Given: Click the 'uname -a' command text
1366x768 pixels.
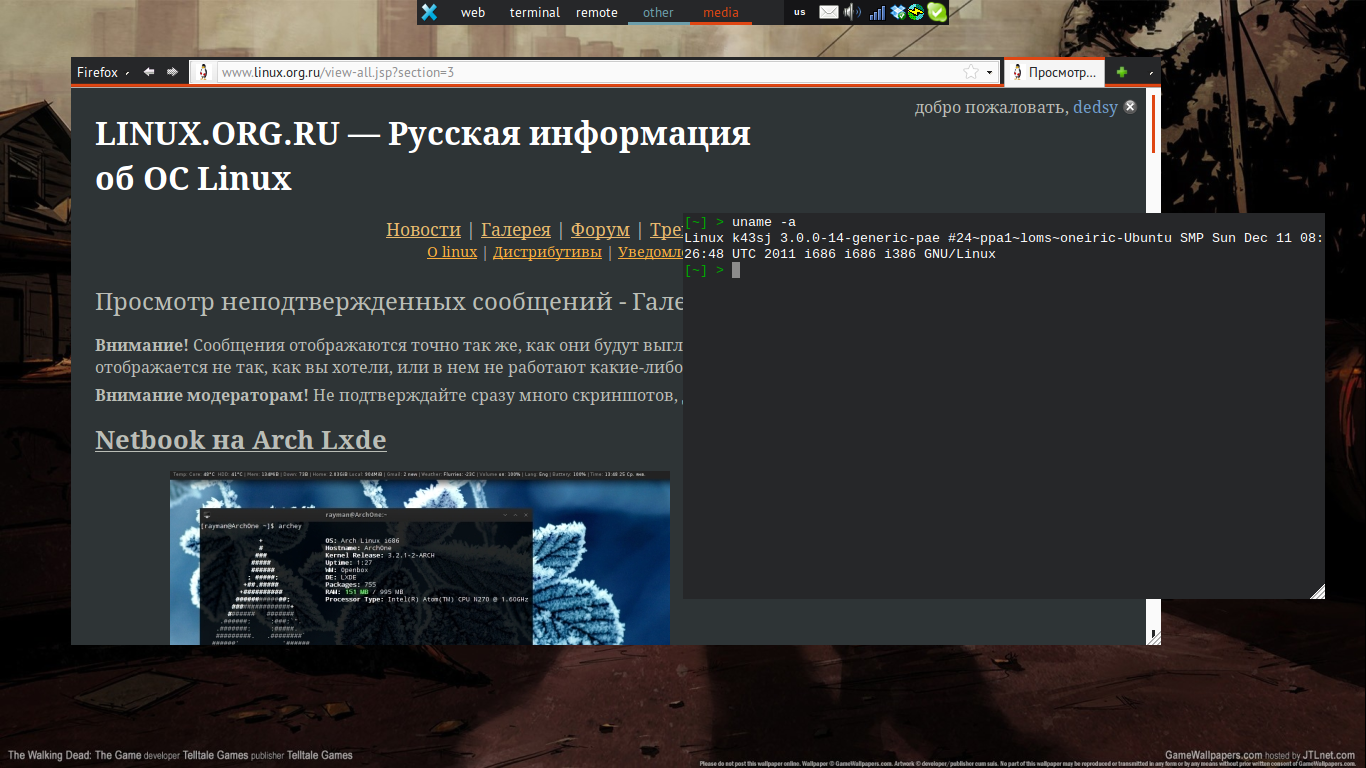Looking at the screenshot, I should (764, 222).
